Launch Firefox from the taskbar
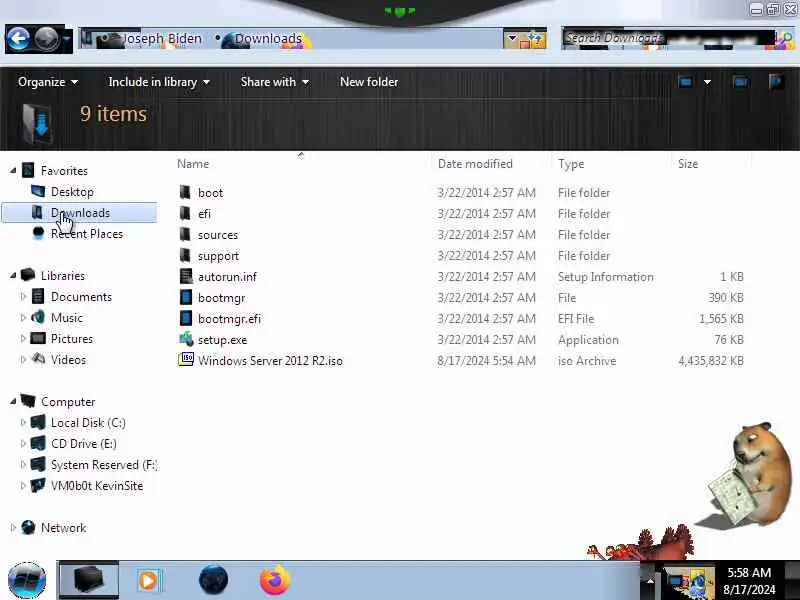 tap(274, 580)
